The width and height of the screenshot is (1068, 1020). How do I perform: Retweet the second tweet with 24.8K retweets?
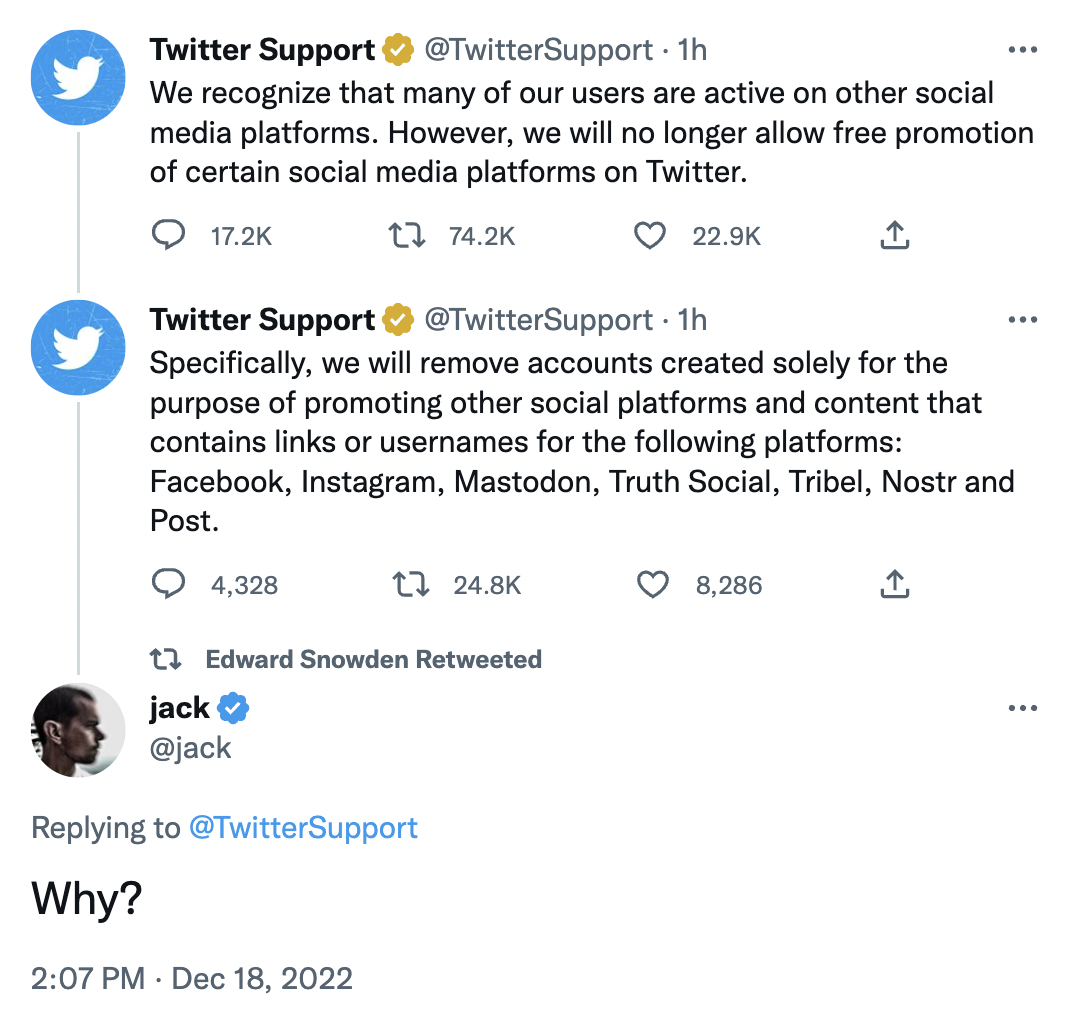pyautogui.click(x=411, y=584)
